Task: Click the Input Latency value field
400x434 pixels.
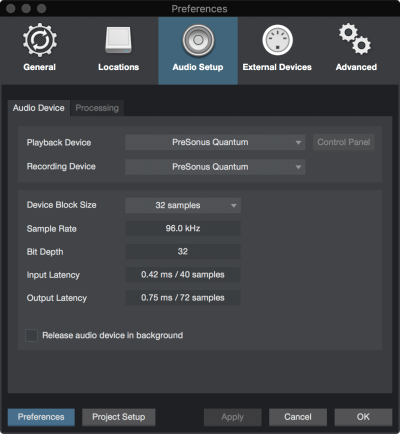Action: [x=183, y=275]
